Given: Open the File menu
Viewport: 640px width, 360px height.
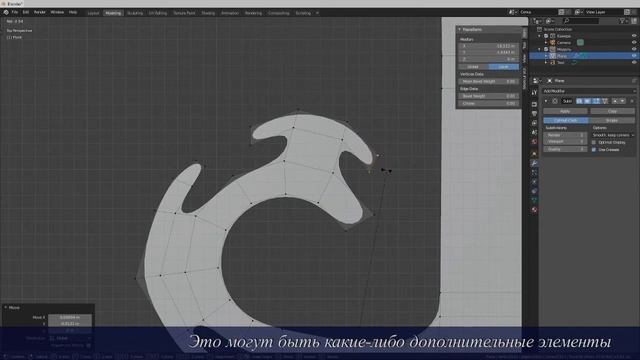Looking at the screenshot, I should pos(15,13).
